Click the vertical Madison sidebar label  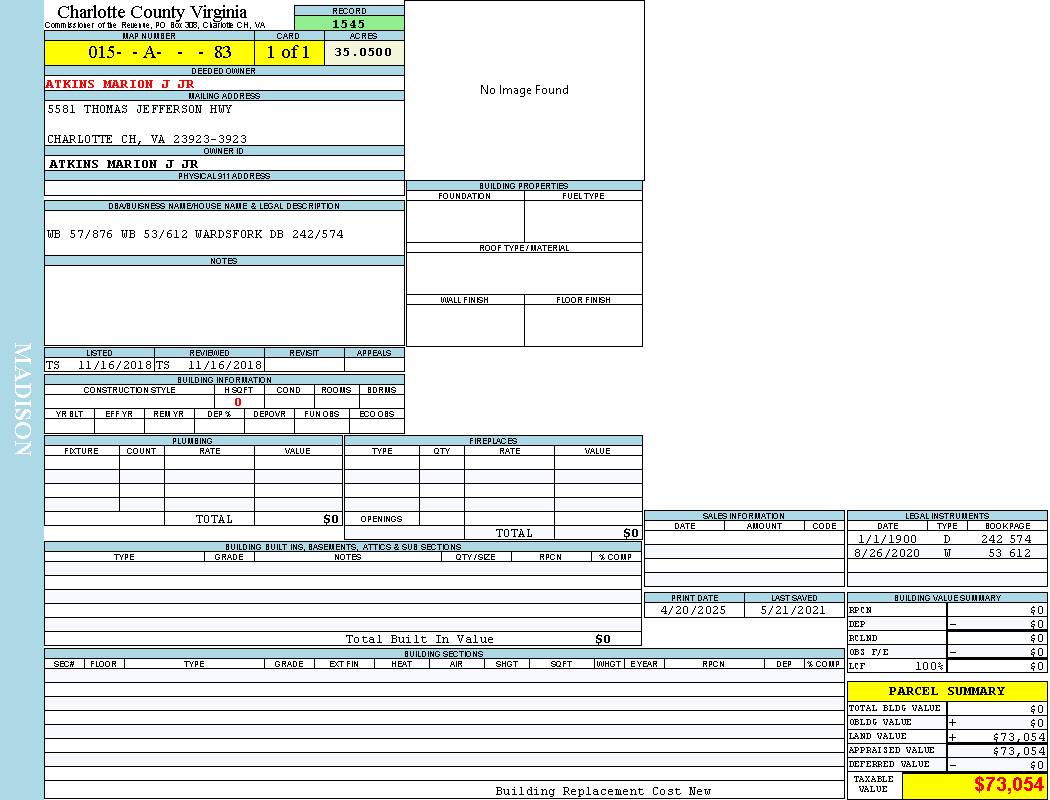(x=22, y=400)
